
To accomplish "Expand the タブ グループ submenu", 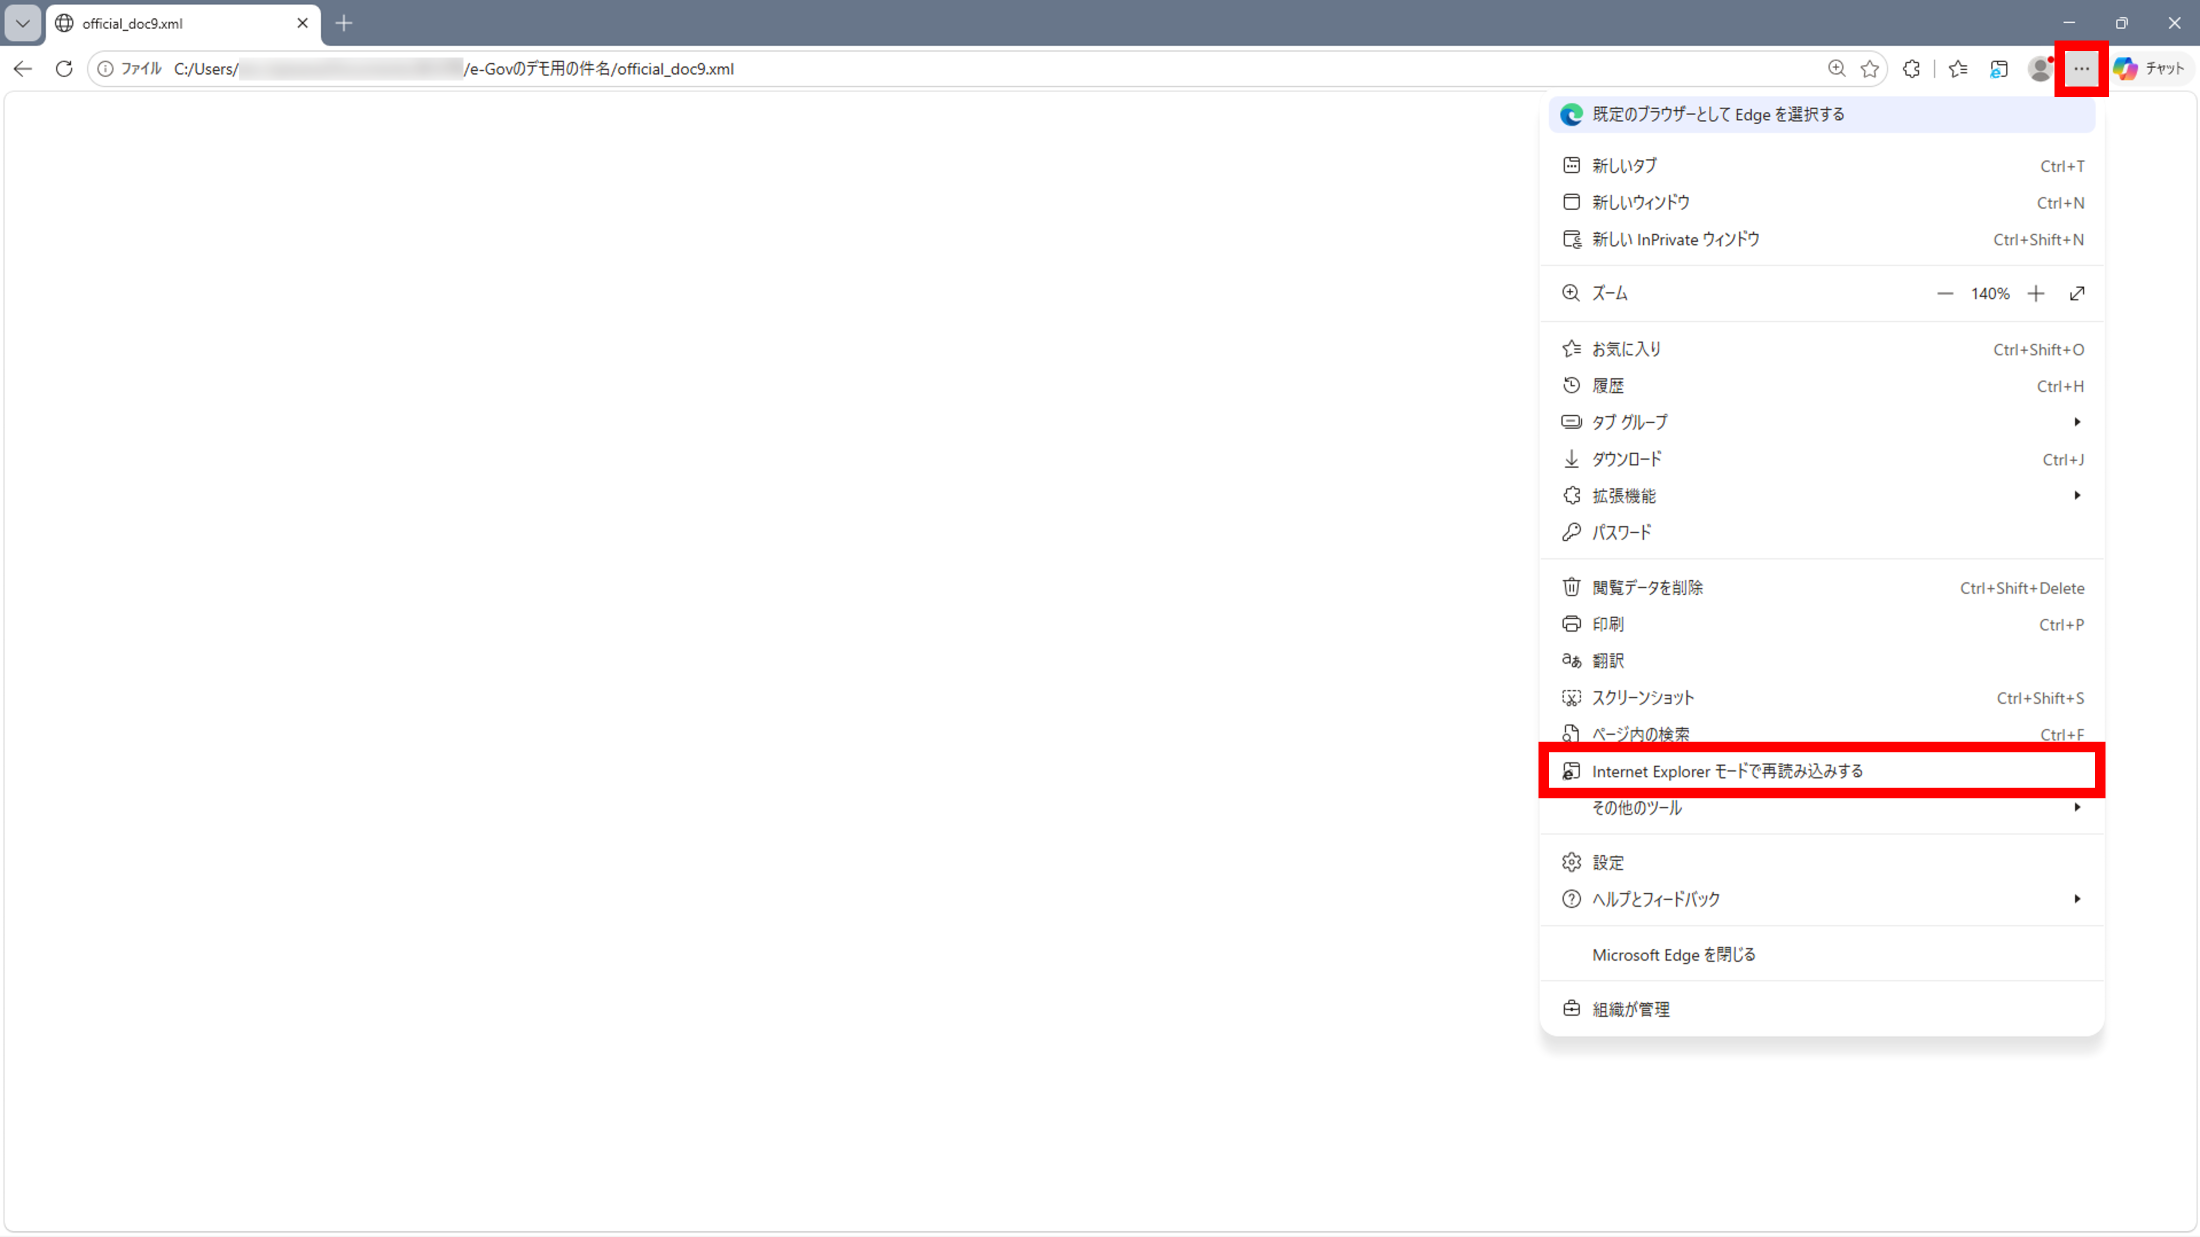I will coord(1822,422).
